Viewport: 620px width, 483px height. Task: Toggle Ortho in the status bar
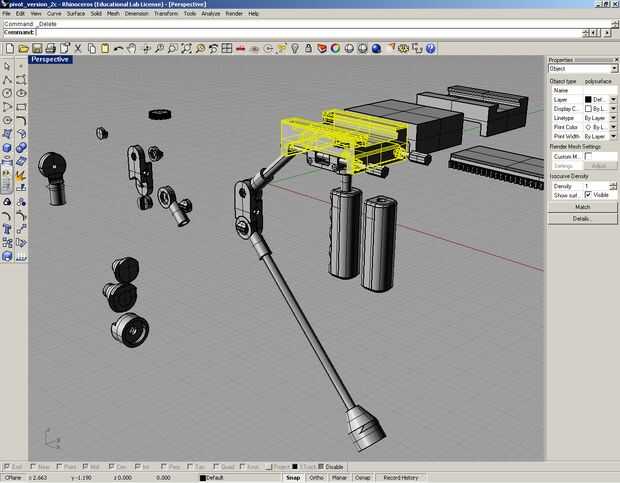pyautogui.click(x=316, y=477)
